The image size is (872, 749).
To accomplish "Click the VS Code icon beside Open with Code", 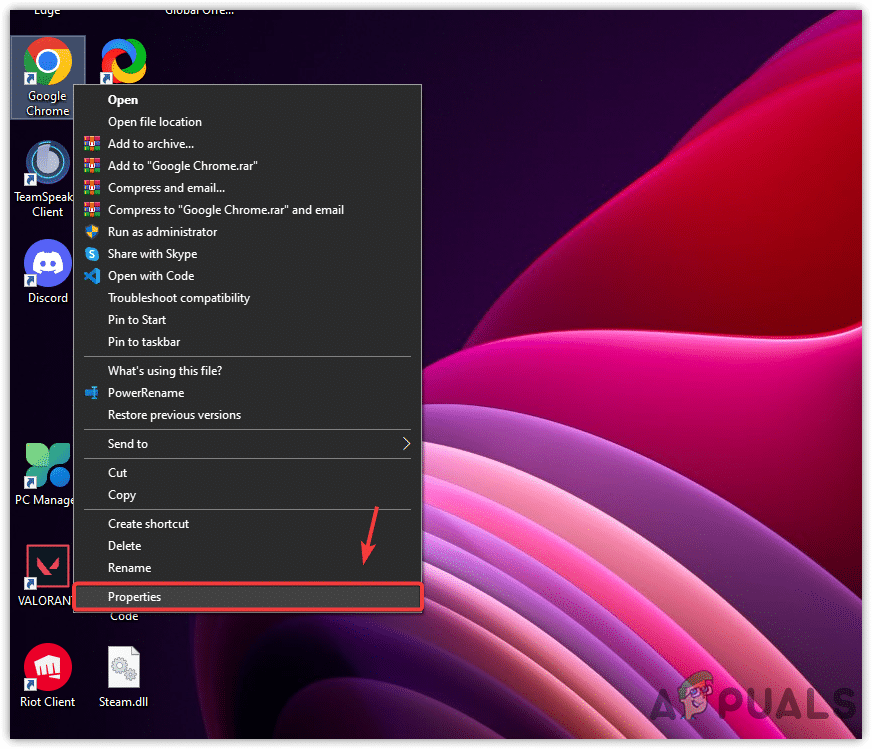I will [x=92, y=276].
